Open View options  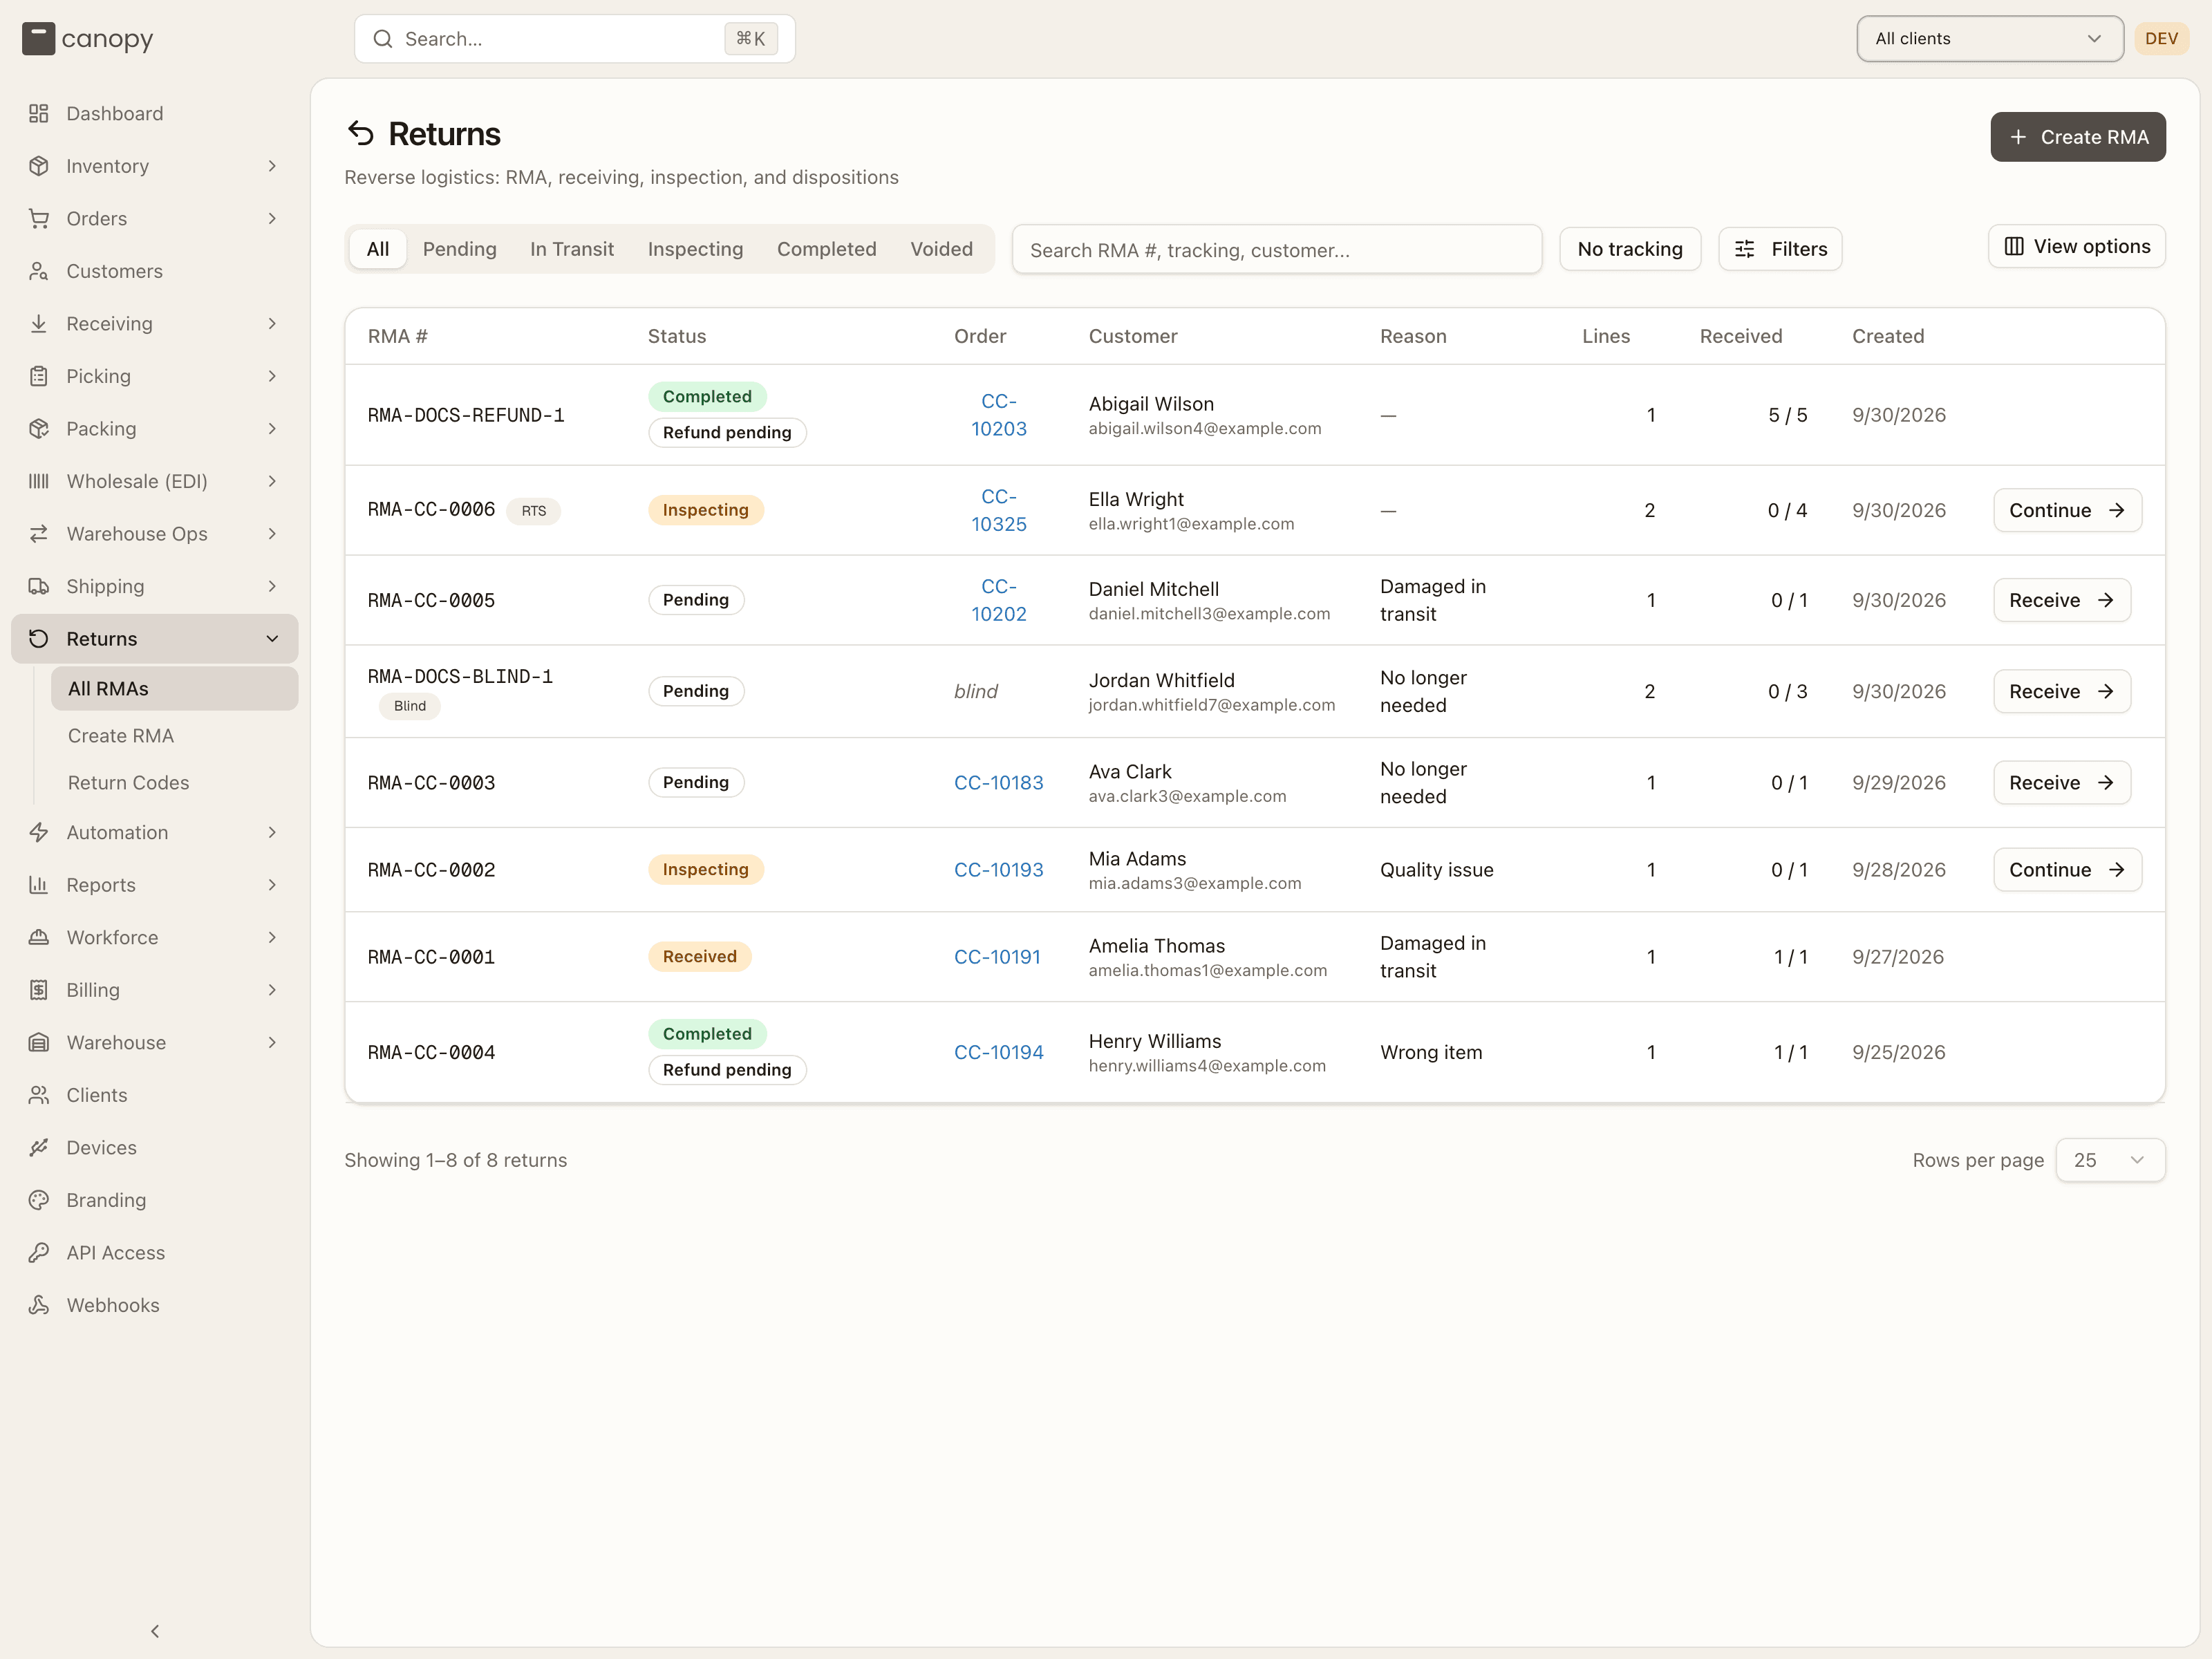click(2077, 246)
